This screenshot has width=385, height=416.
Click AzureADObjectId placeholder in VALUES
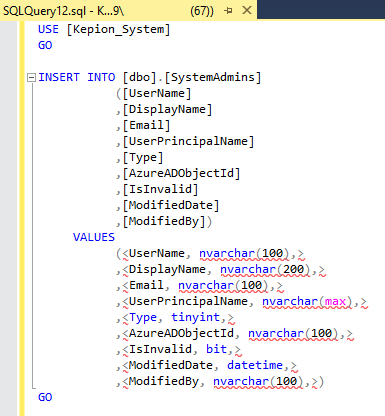pyautogui.click(x=181, y=333)
